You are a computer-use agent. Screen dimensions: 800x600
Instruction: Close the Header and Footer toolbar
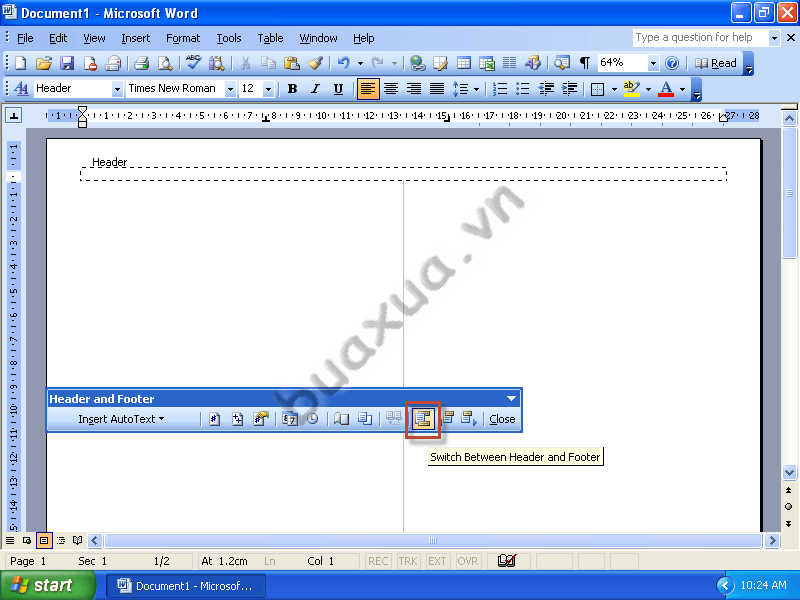502,419
